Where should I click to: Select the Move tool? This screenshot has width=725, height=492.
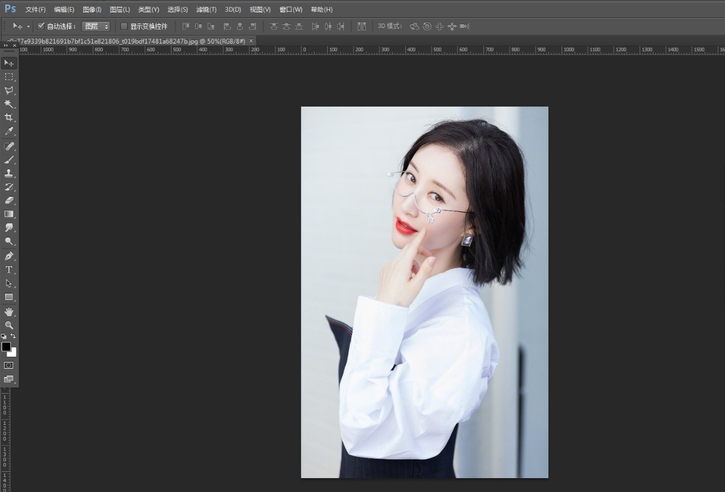[9, 63]
